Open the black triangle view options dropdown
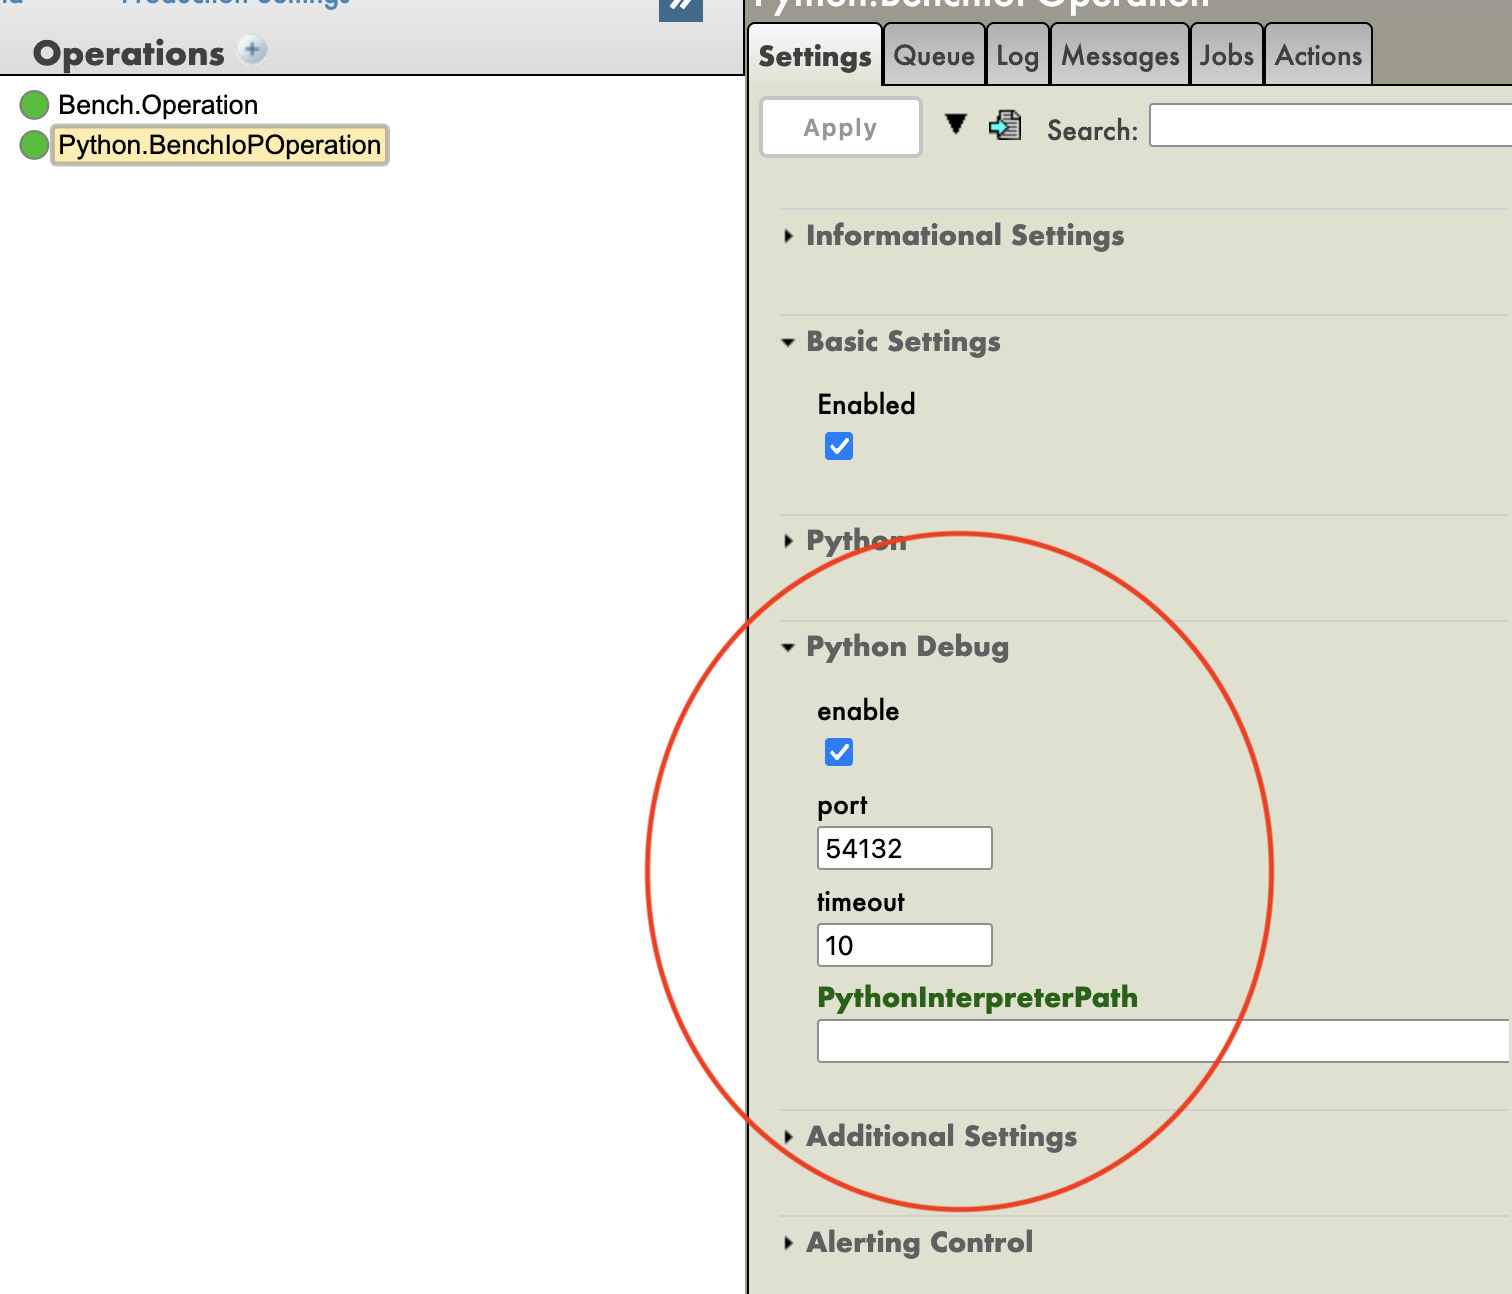 click(x=956, y=124)
